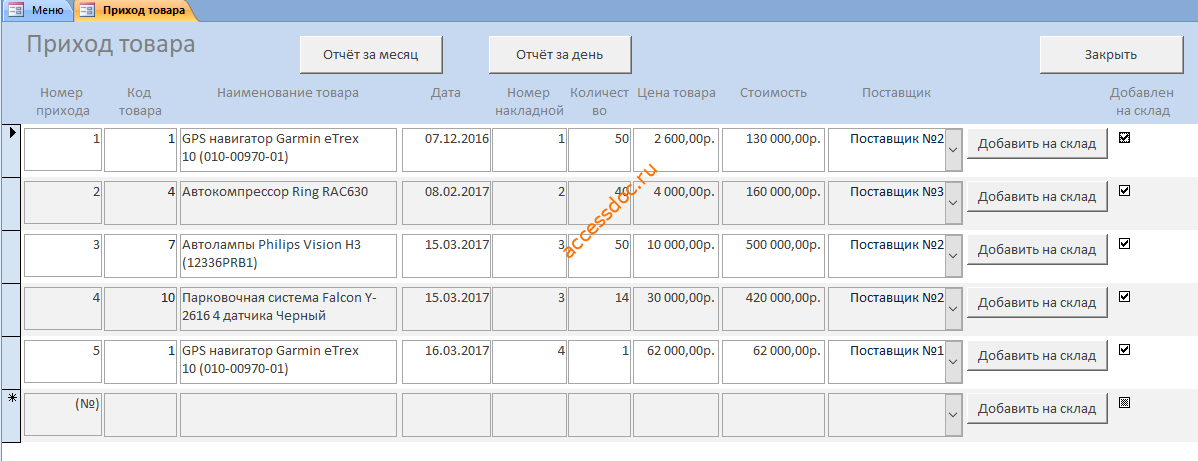Screen dimensions: 1198x461
Task: Click the Меню tab form icon
Action: point(15,11)
